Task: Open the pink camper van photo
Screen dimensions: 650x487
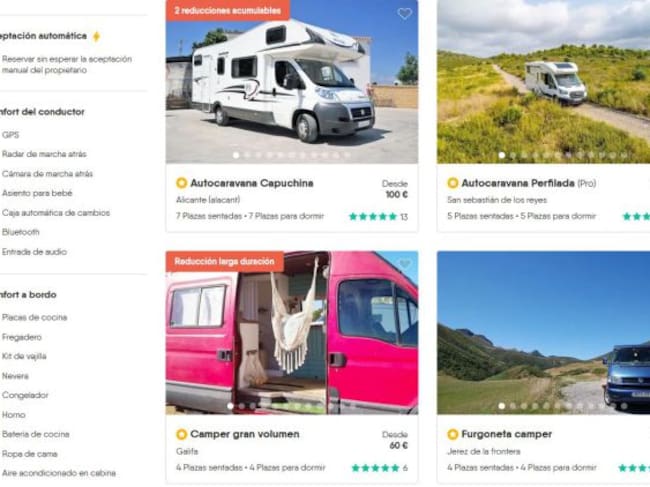Action: click(292, 332)
